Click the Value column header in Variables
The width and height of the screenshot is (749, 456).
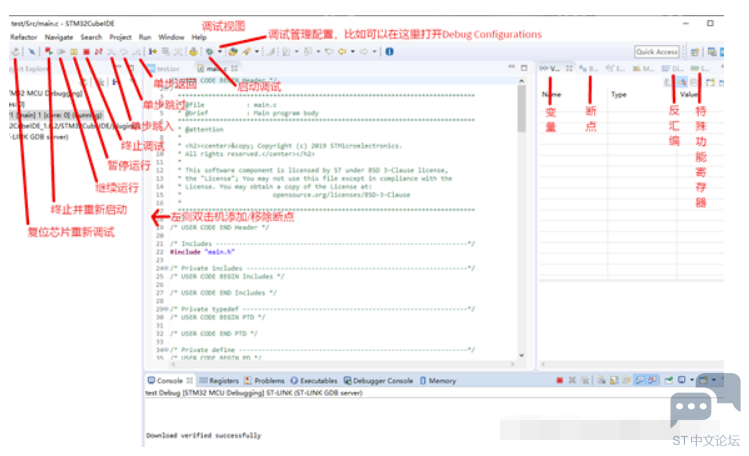(689, 95)
